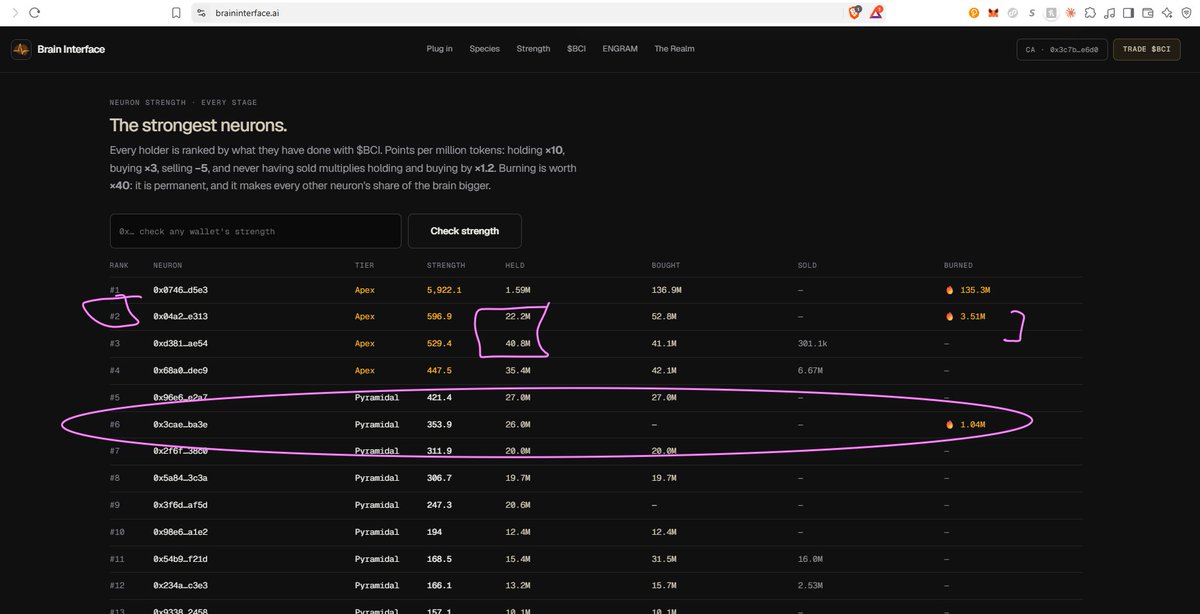Viewport: 1200px width, 614px height.
Task: Open the orange circular P extension
Action: pos(974,13)
